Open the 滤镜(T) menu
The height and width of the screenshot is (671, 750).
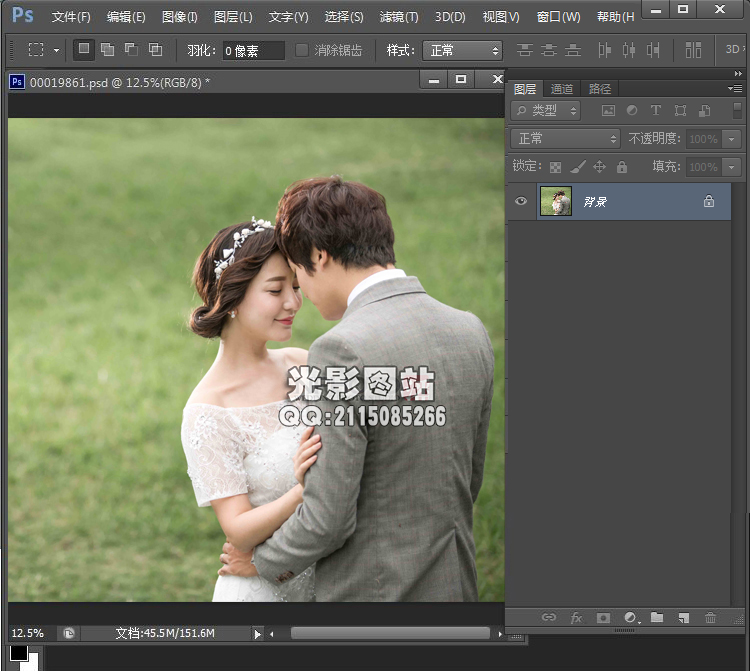399,17
